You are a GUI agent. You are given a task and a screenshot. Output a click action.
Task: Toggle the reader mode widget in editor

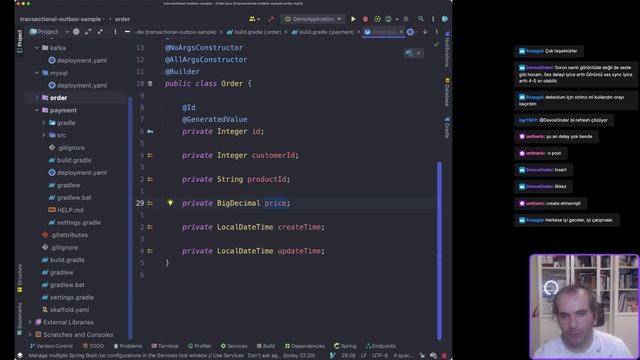coord(413,53)
